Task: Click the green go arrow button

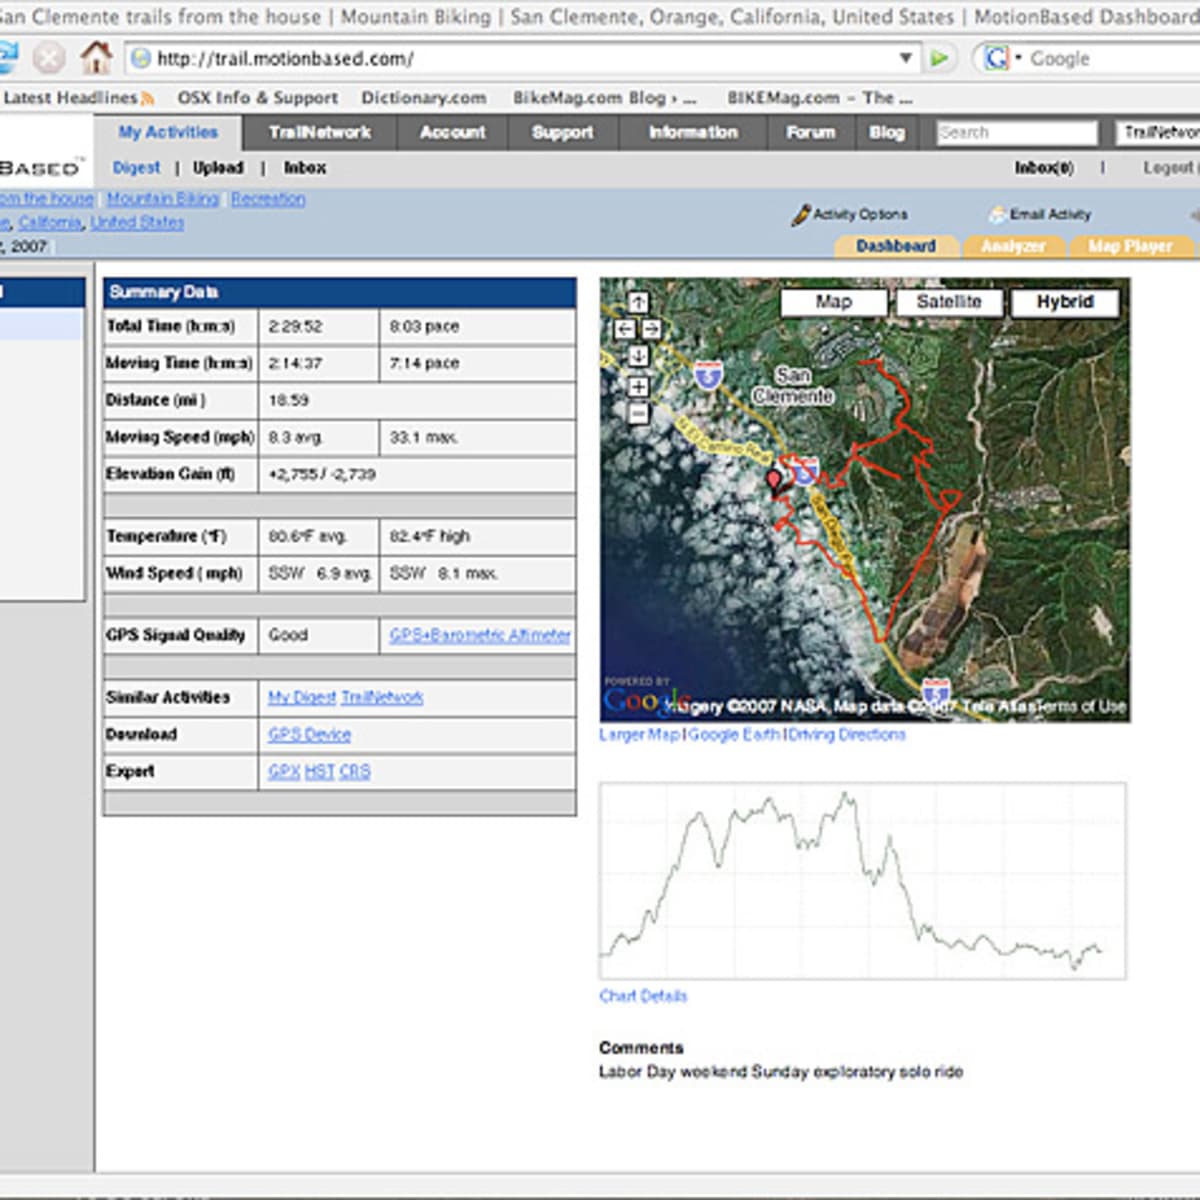Action: (x=939, y=58)
